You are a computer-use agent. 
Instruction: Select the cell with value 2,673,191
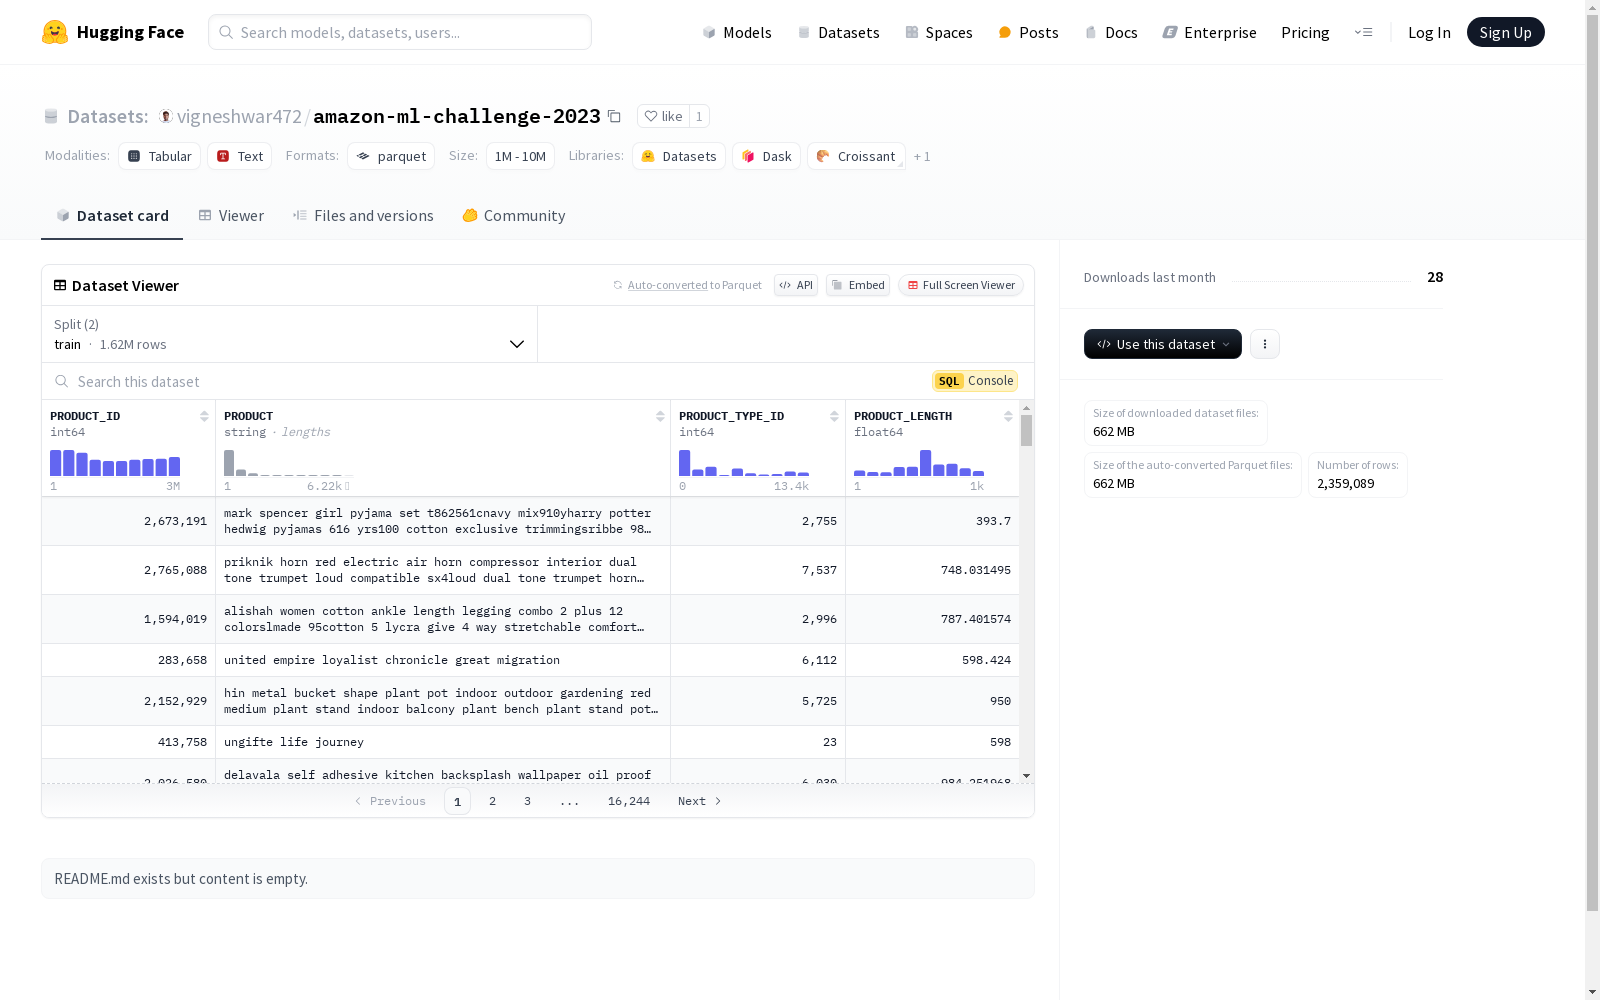click(128, 521)
